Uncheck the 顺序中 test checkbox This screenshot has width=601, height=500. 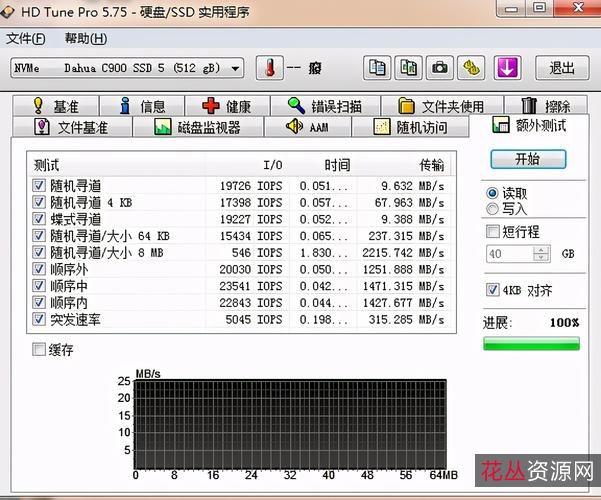coord(39,286)
